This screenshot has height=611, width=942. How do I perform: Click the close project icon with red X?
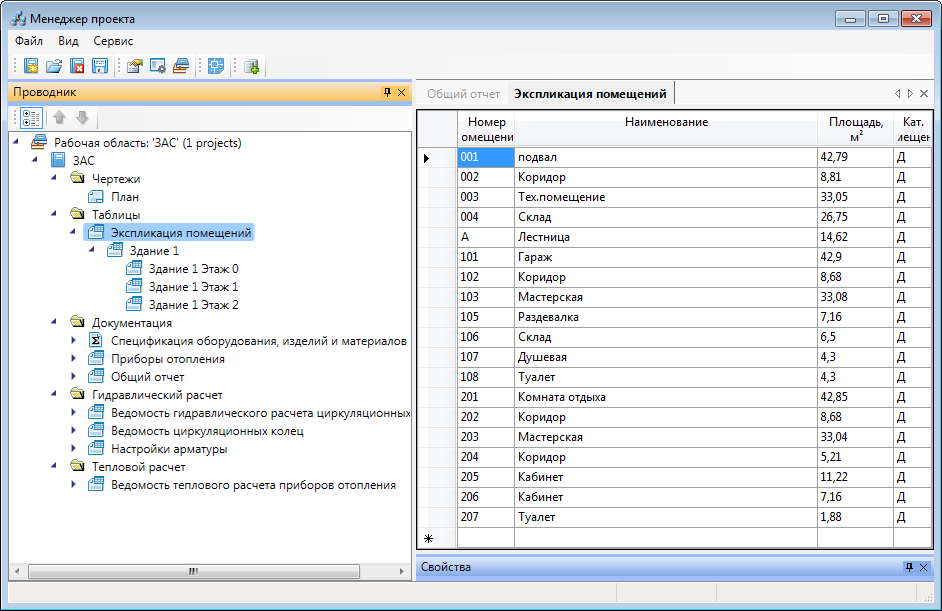[x=77, y=65]
